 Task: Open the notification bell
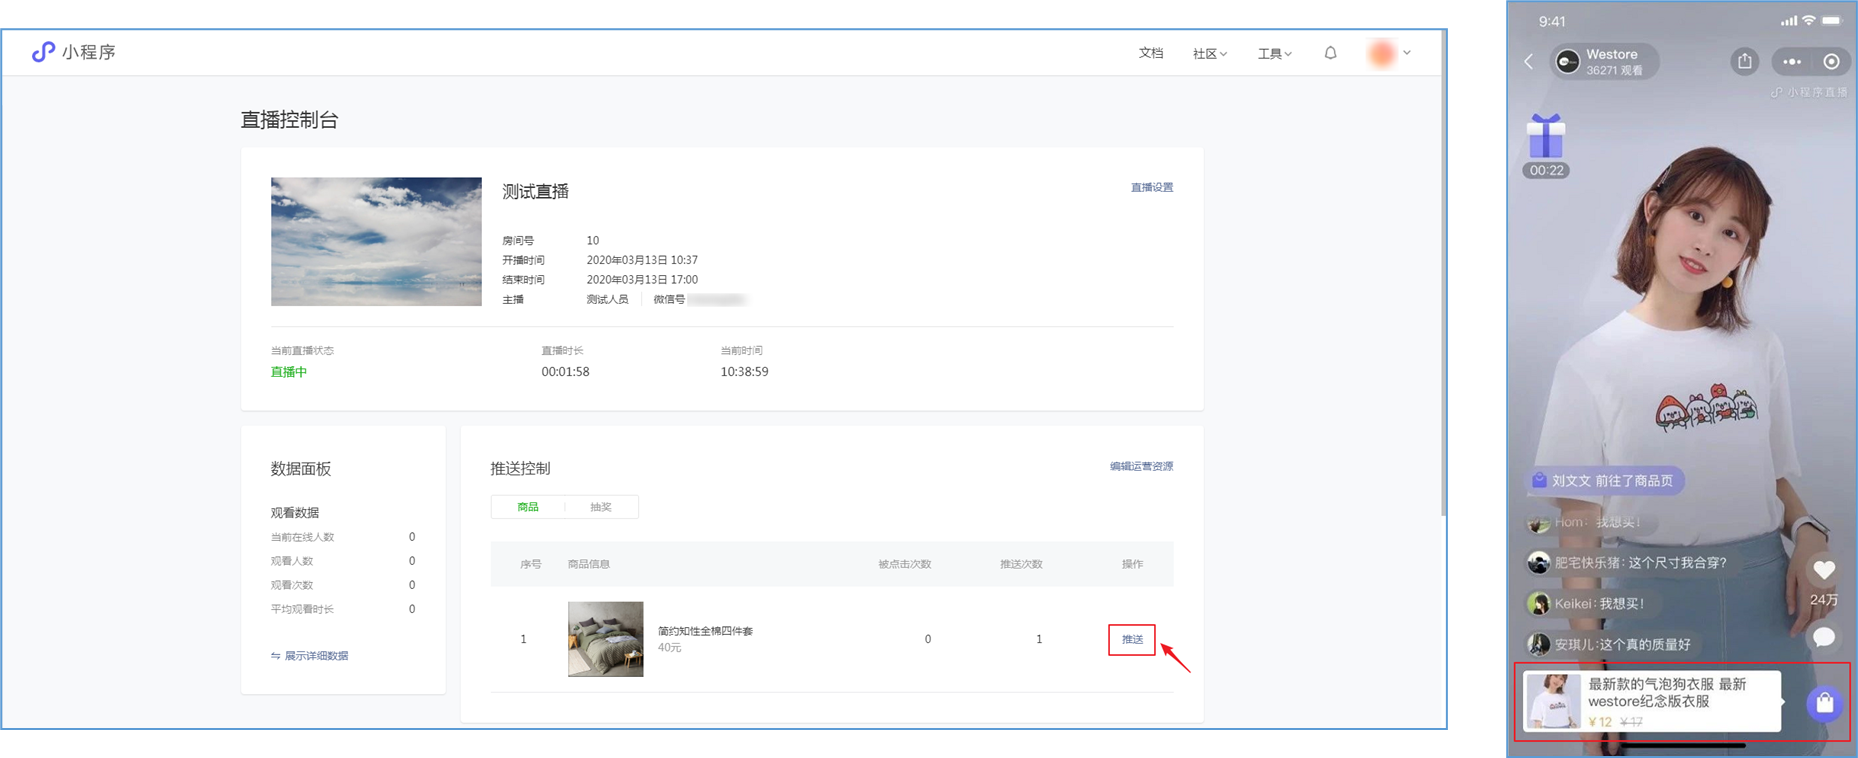pos(1330,53)
